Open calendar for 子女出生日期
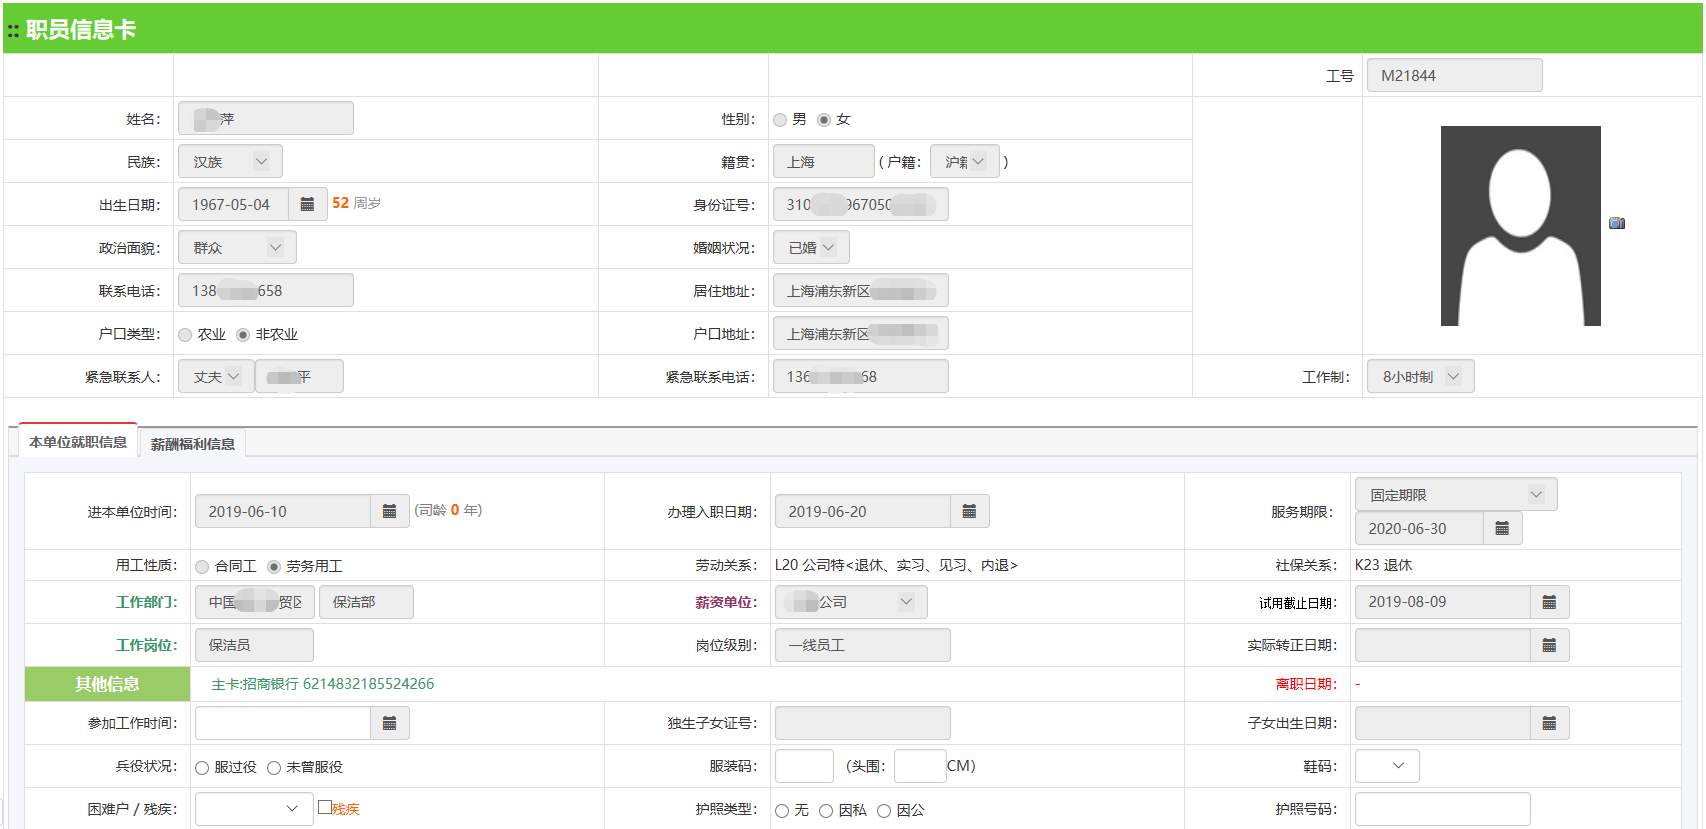1706x829 pixels. pyautogui.click(x=1549, y=723)
